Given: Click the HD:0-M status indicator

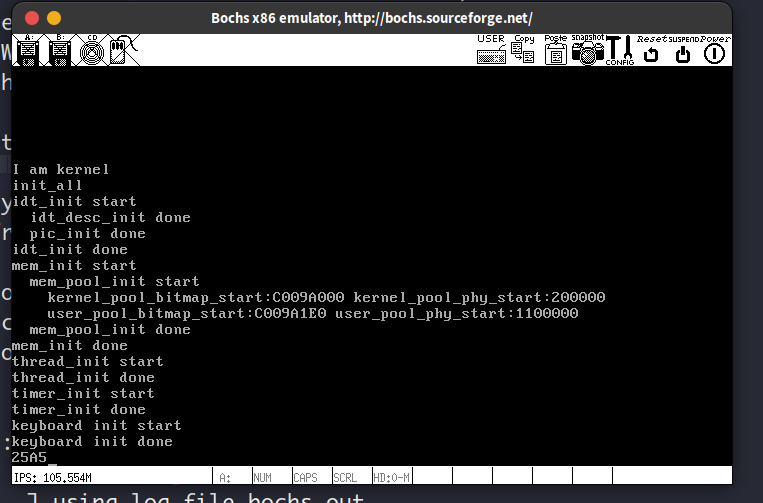Looking at the screenshot, I should click(x=392, y=478).
